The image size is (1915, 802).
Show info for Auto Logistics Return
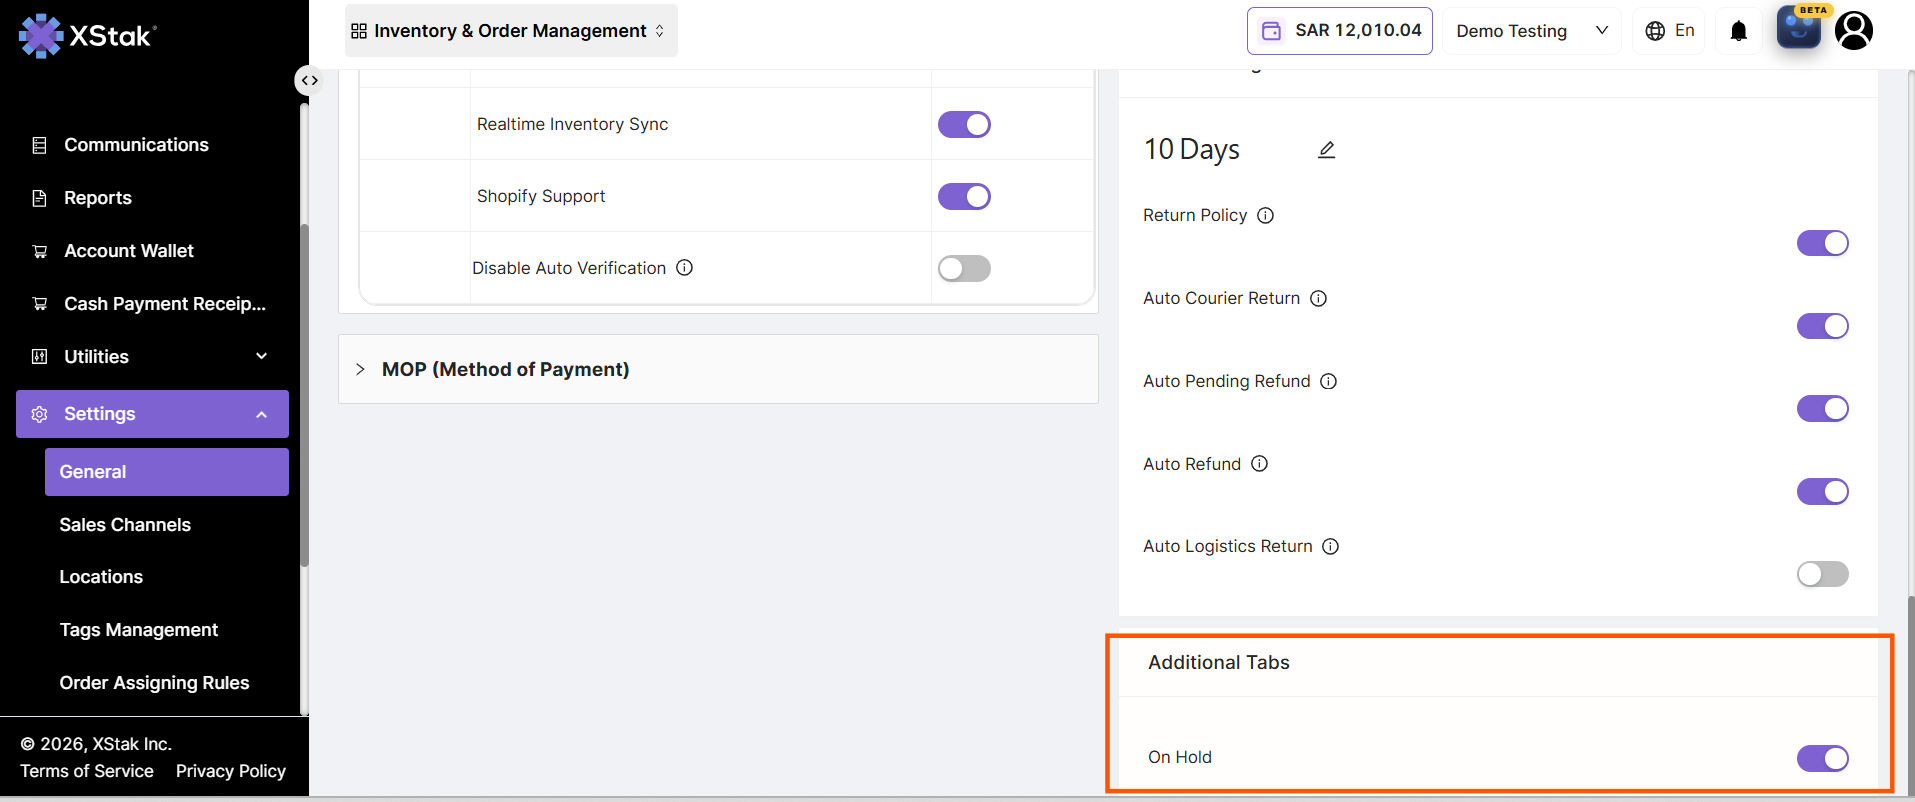click(x=1330, y=547)
